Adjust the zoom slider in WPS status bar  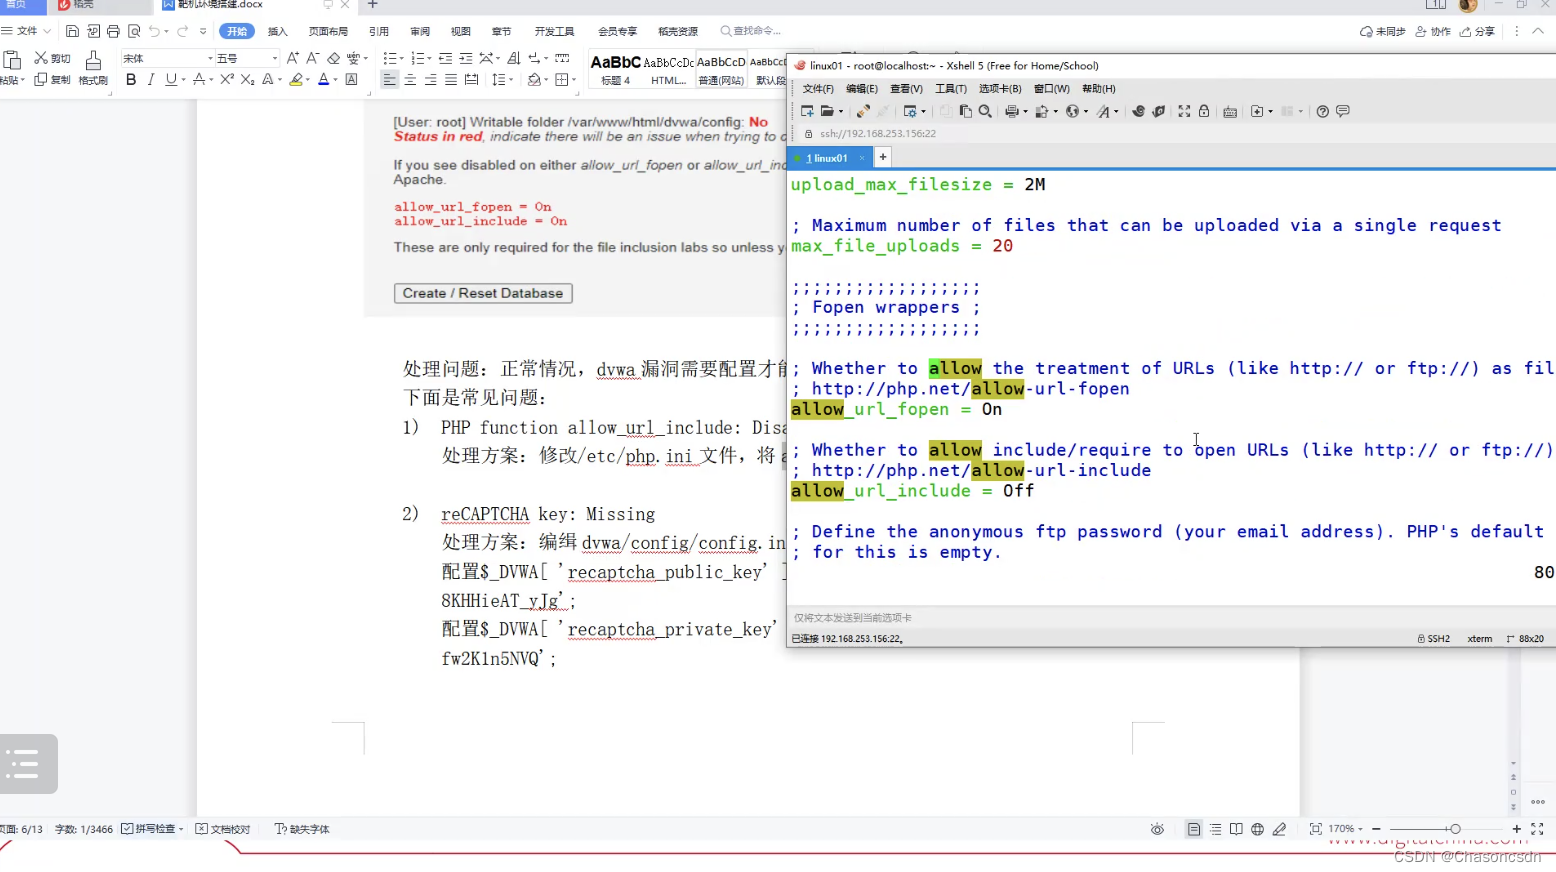pos(1455,829)
